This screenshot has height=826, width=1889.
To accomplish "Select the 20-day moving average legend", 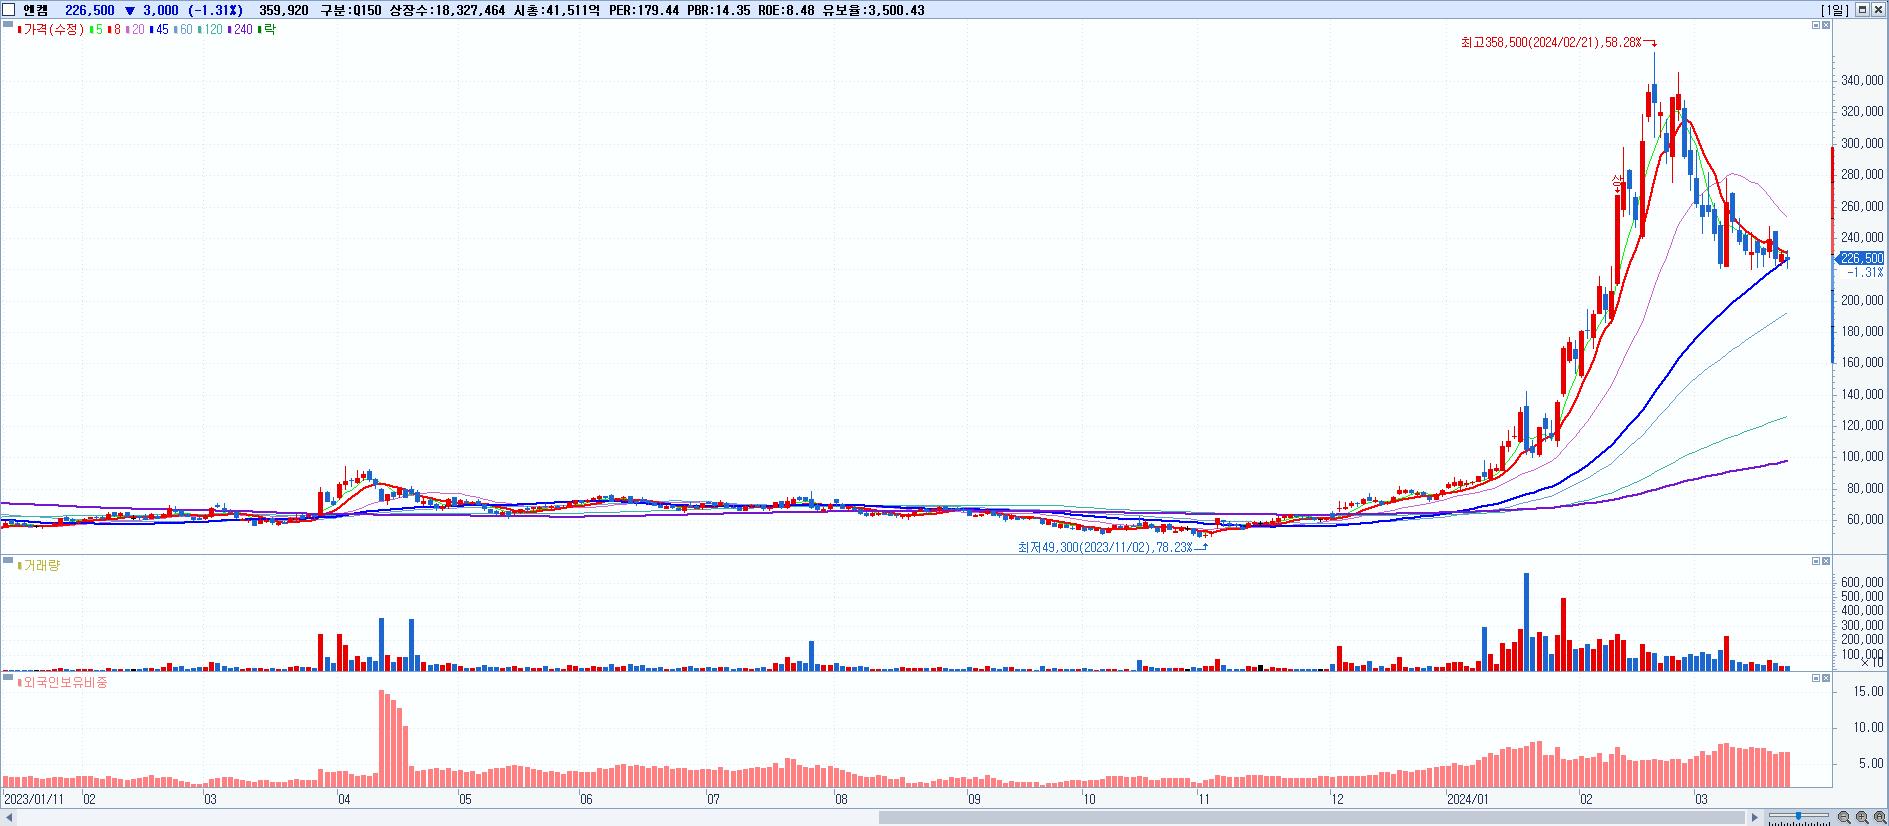I will [135, 30].
